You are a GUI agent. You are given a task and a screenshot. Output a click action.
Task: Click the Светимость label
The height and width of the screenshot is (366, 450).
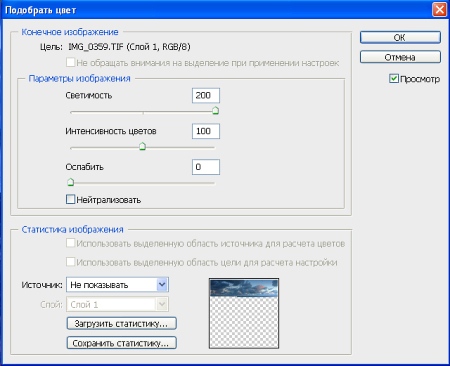pos(89,96)
